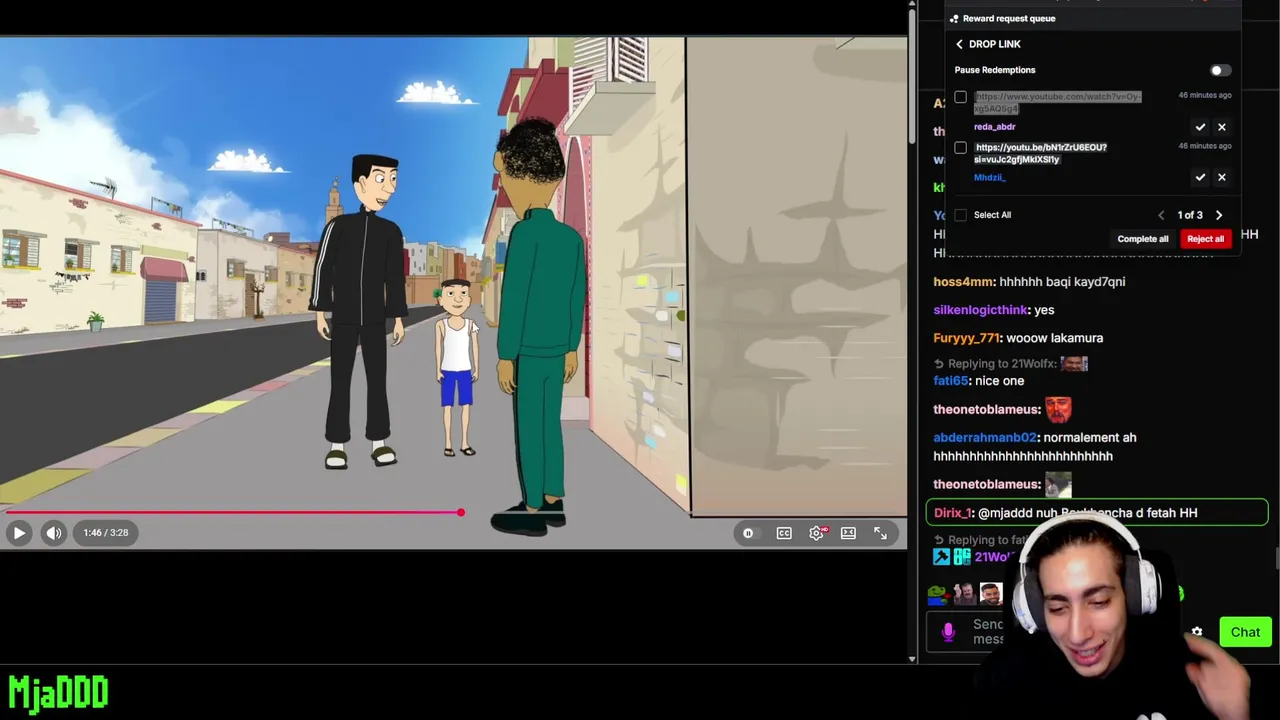This screenshot has width=1280, height=720.
Task: Click the scroll up arrow above the page scrollbar
Action: pyautogui.click(x=912, y=5)
